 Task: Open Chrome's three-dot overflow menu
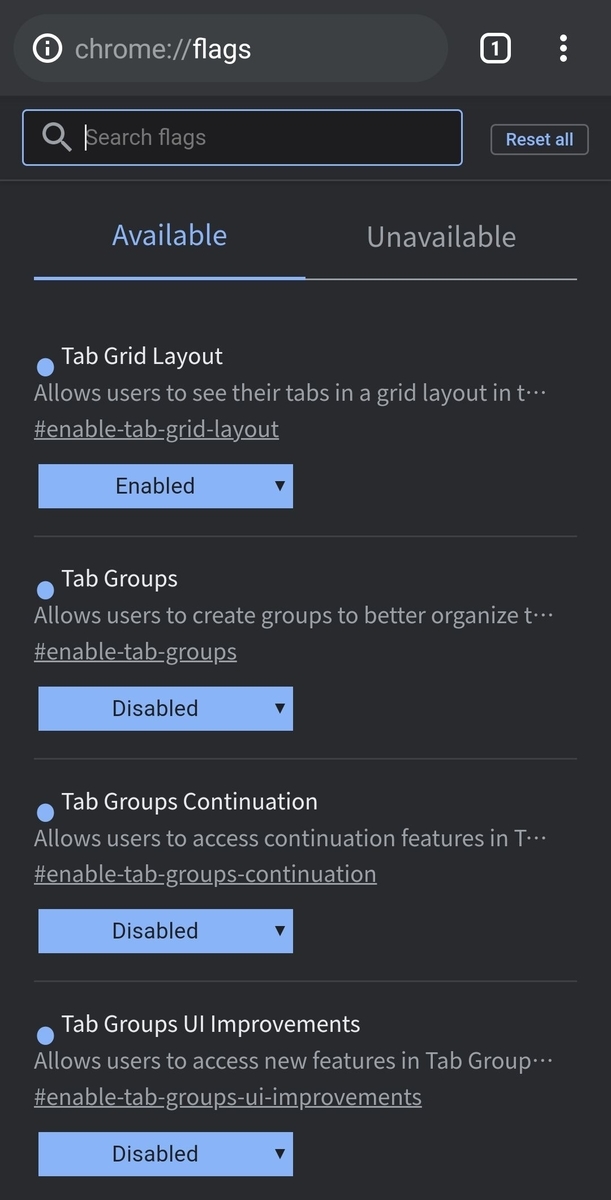tap(563, 48)
